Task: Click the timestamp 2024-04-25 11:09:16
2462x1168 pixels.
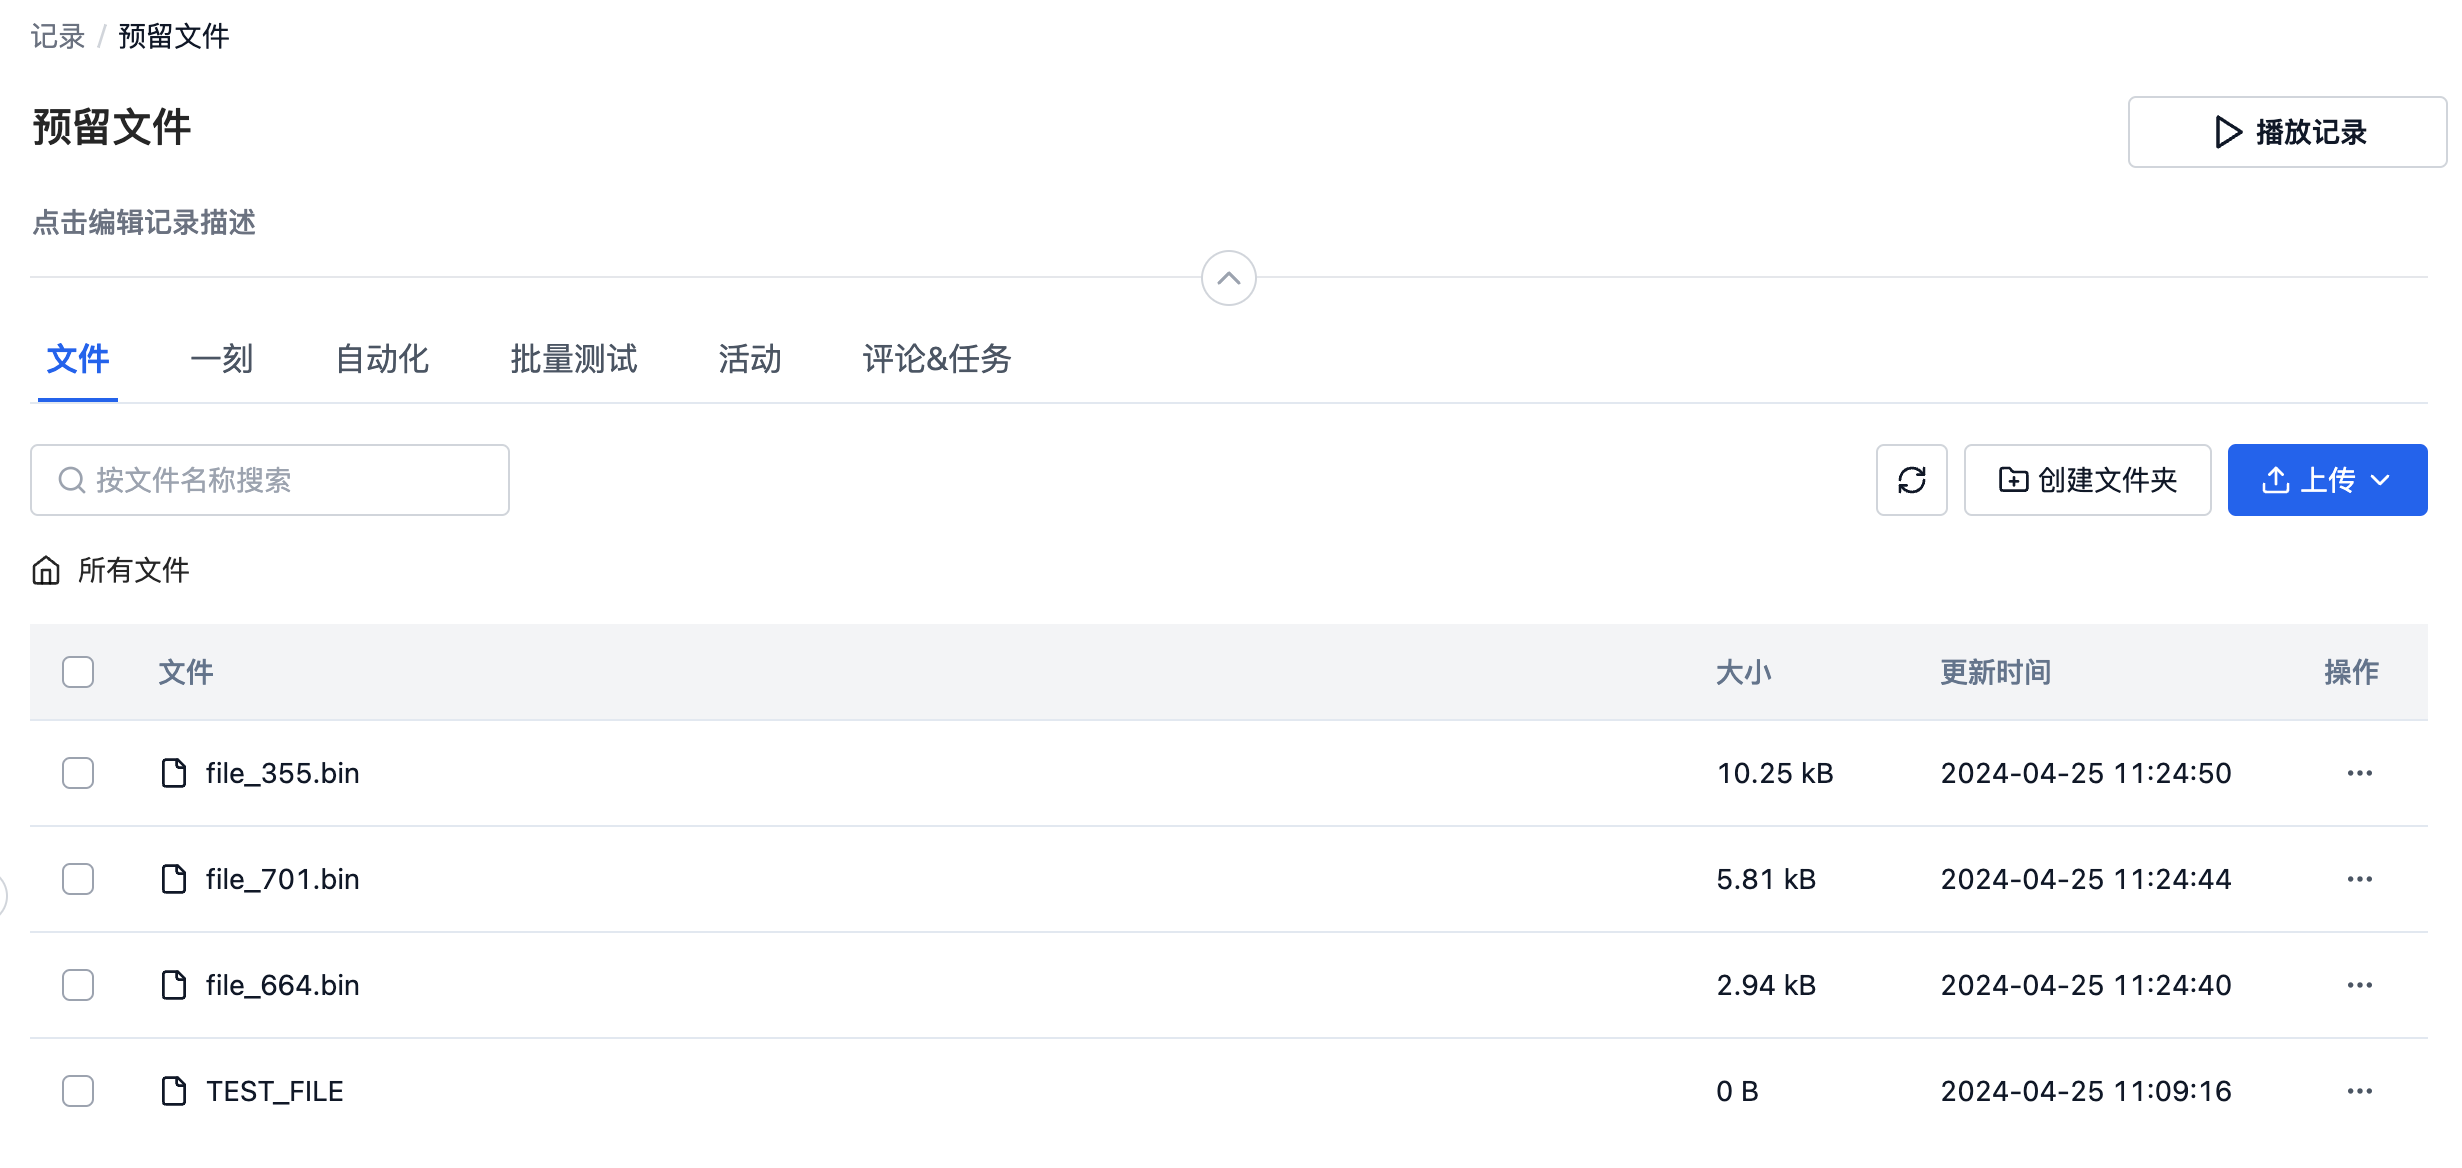Action: (x=2086, y=1091)
